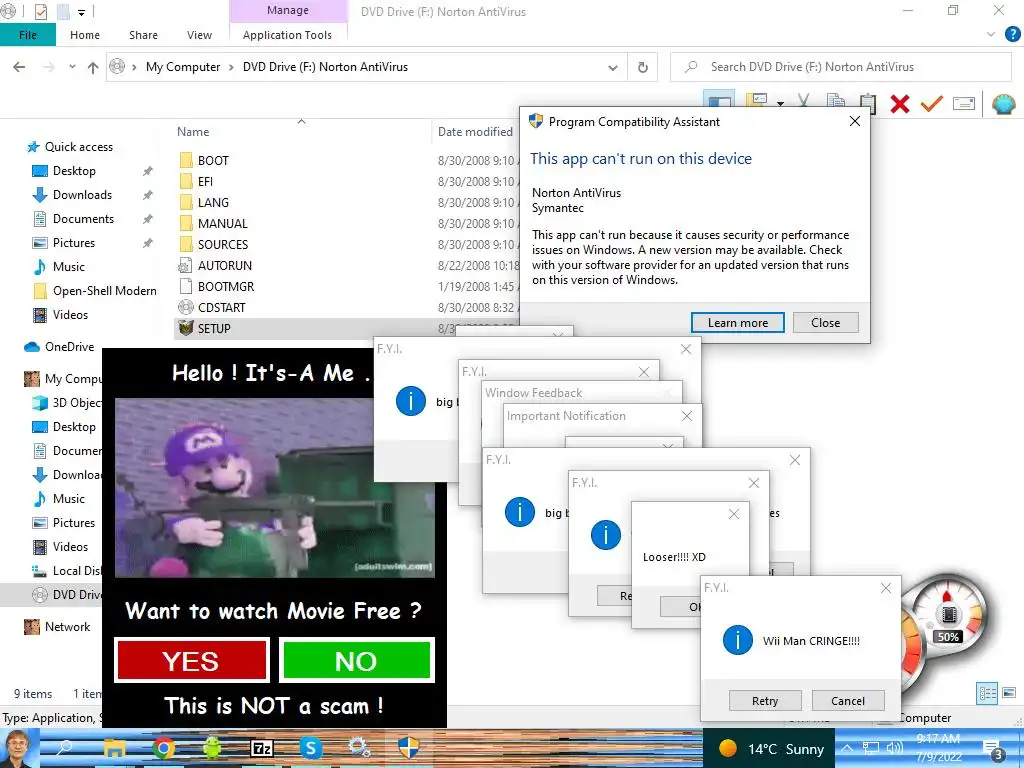The width and height of the screenshot is (1024, 768).
Task: Click the blue Help question mark icon
Action: pos(1012,34)
